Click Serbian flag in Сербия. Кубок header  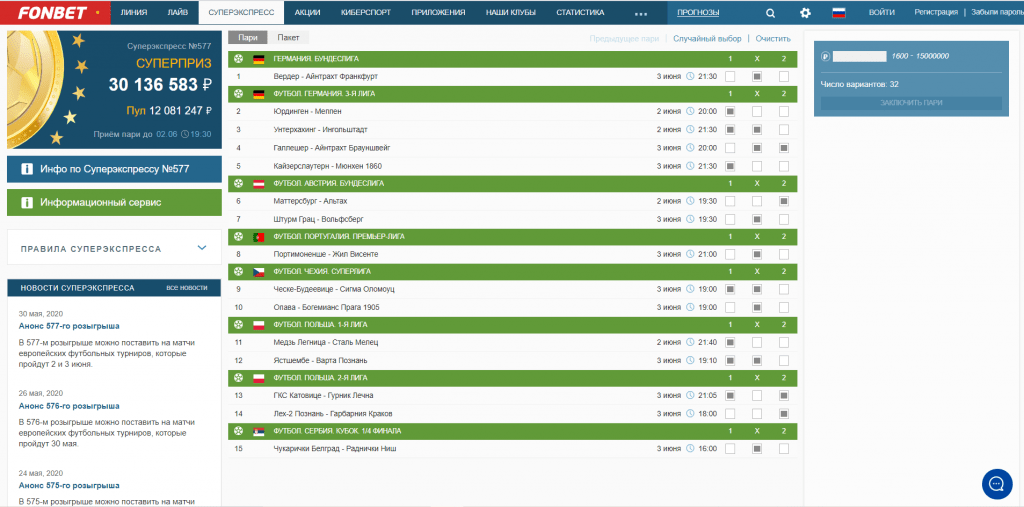[x=258, y=431]
